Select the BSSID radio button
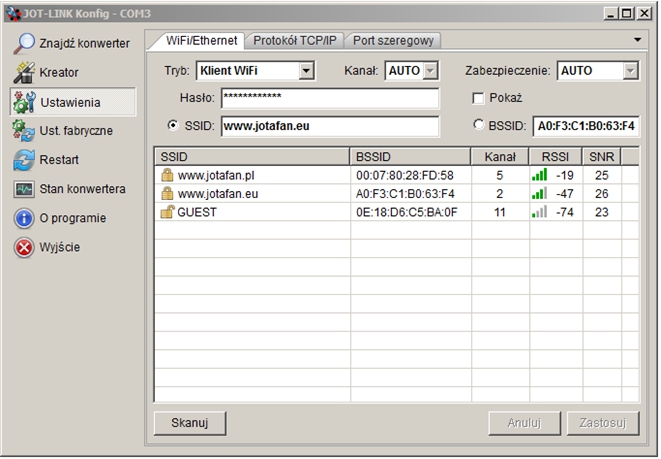This screenshot has width=661, height=459. click(x=479, y=126)
